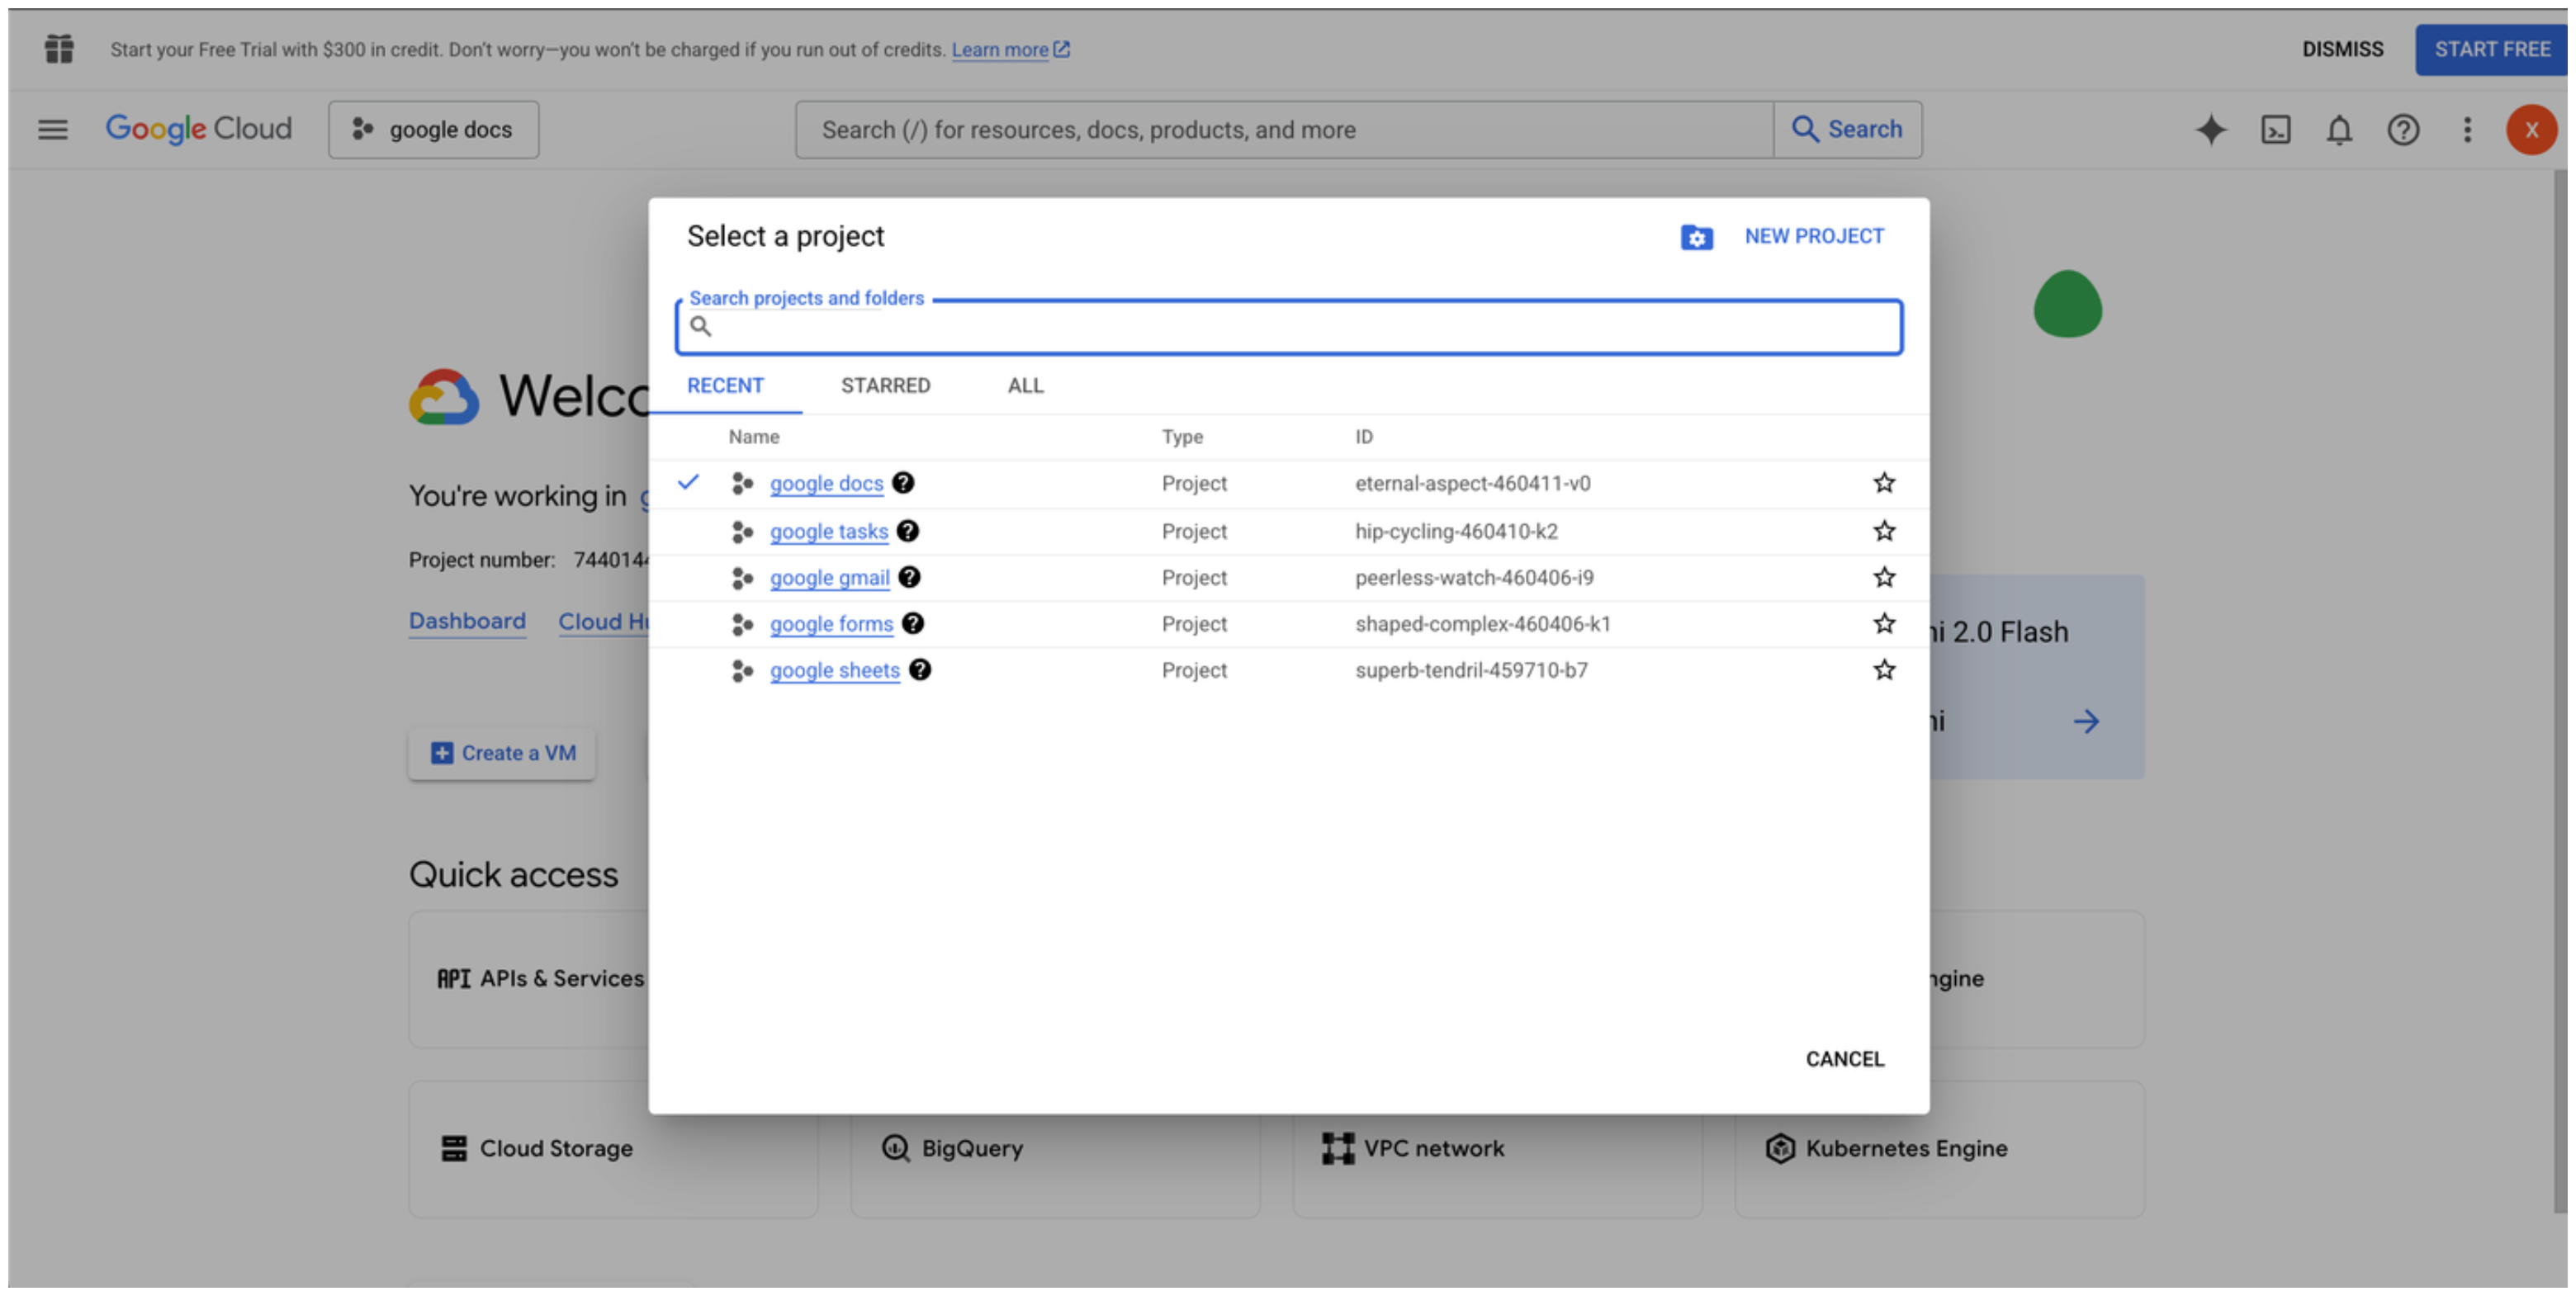Open the Gemini sparkle assistant icon
This screenshot has width=2576, height=1296.
2210,130
